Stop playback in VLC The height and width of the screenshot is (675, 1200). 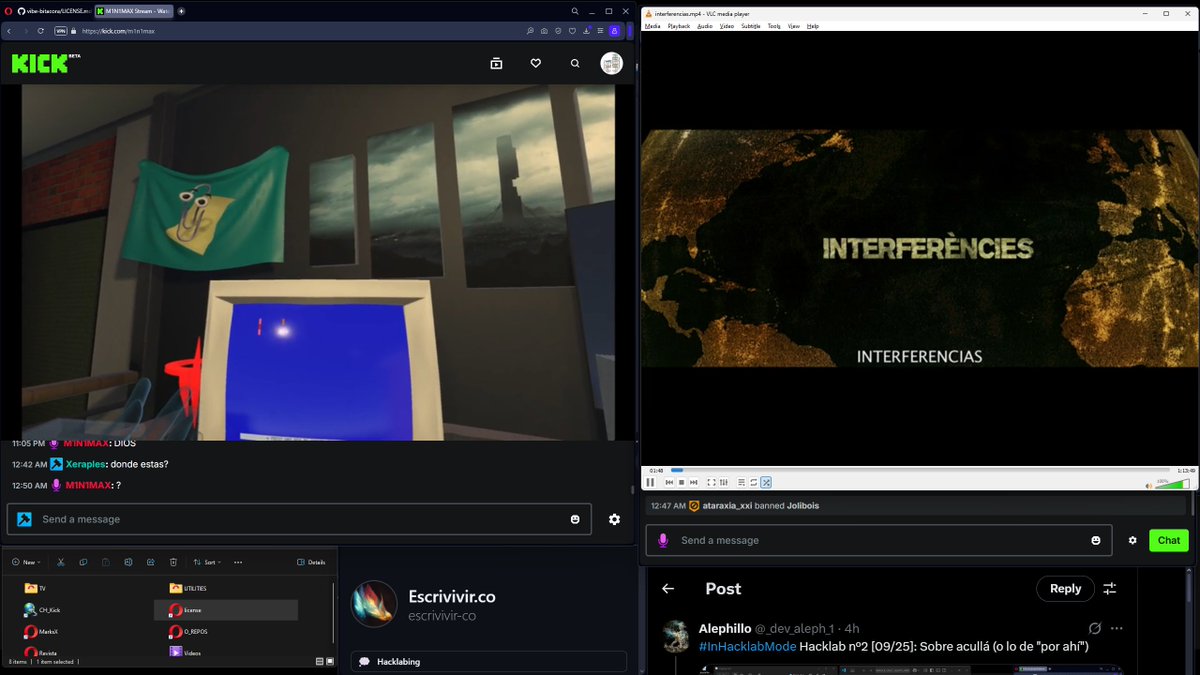pos(681,482)
